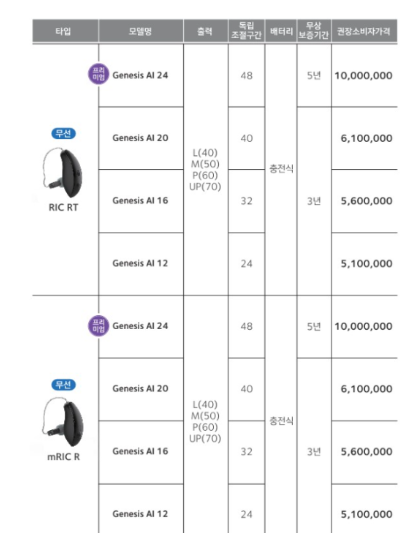Click the mRIC R hearing aid image
415x533 pixels.
(x=63, y=422)
